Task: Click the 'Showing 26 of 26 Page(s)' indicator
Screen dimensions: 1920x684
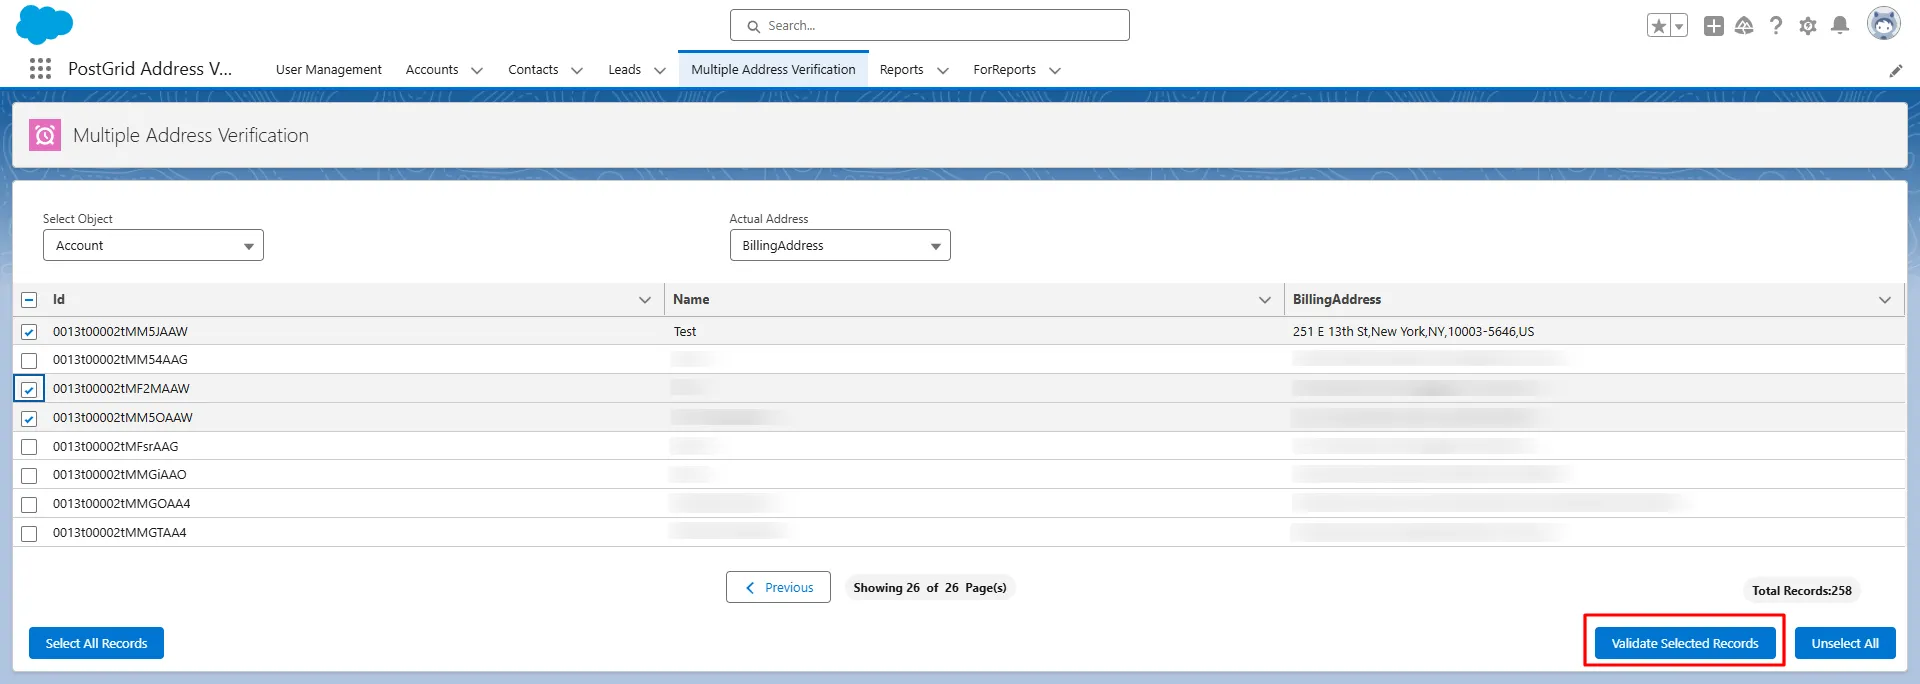Action: [x=930, y=587]
